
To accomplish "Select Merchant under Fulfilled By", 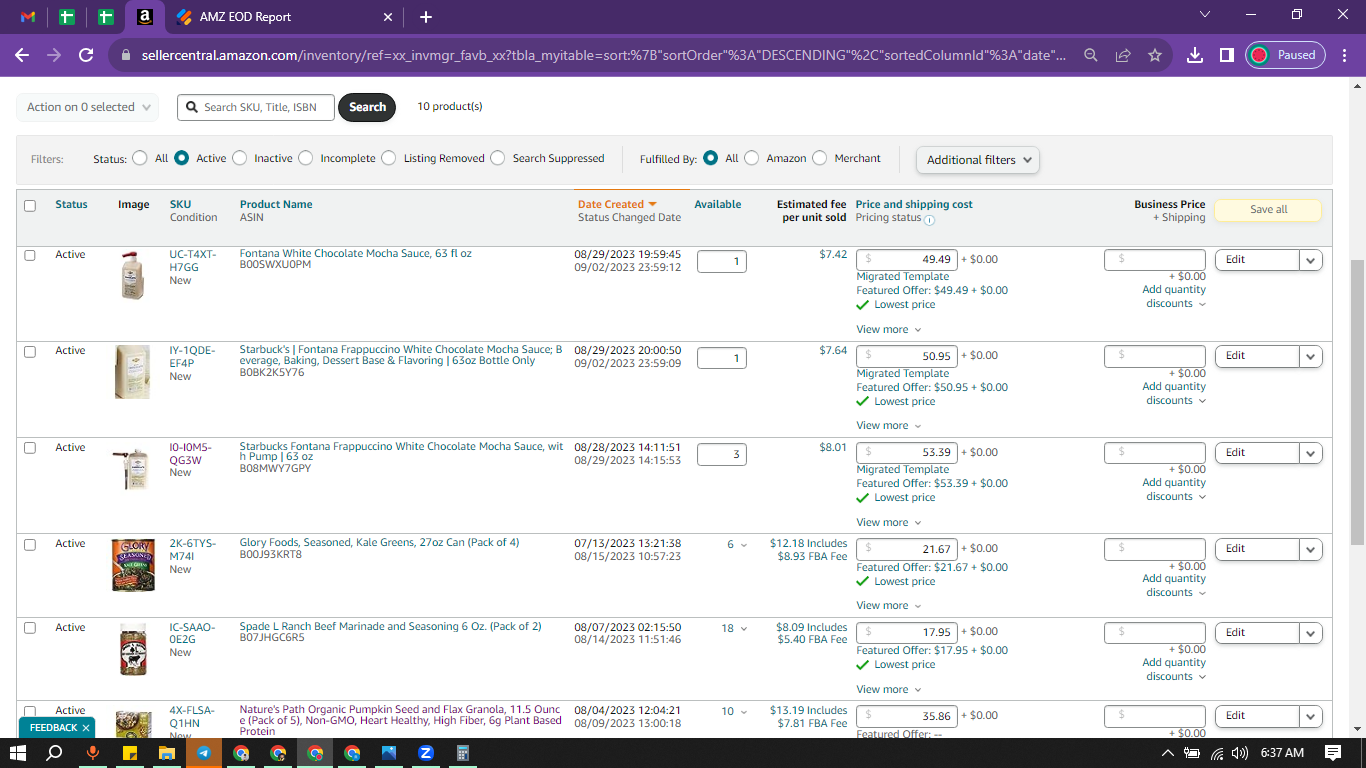I will (x=819, y=158).
